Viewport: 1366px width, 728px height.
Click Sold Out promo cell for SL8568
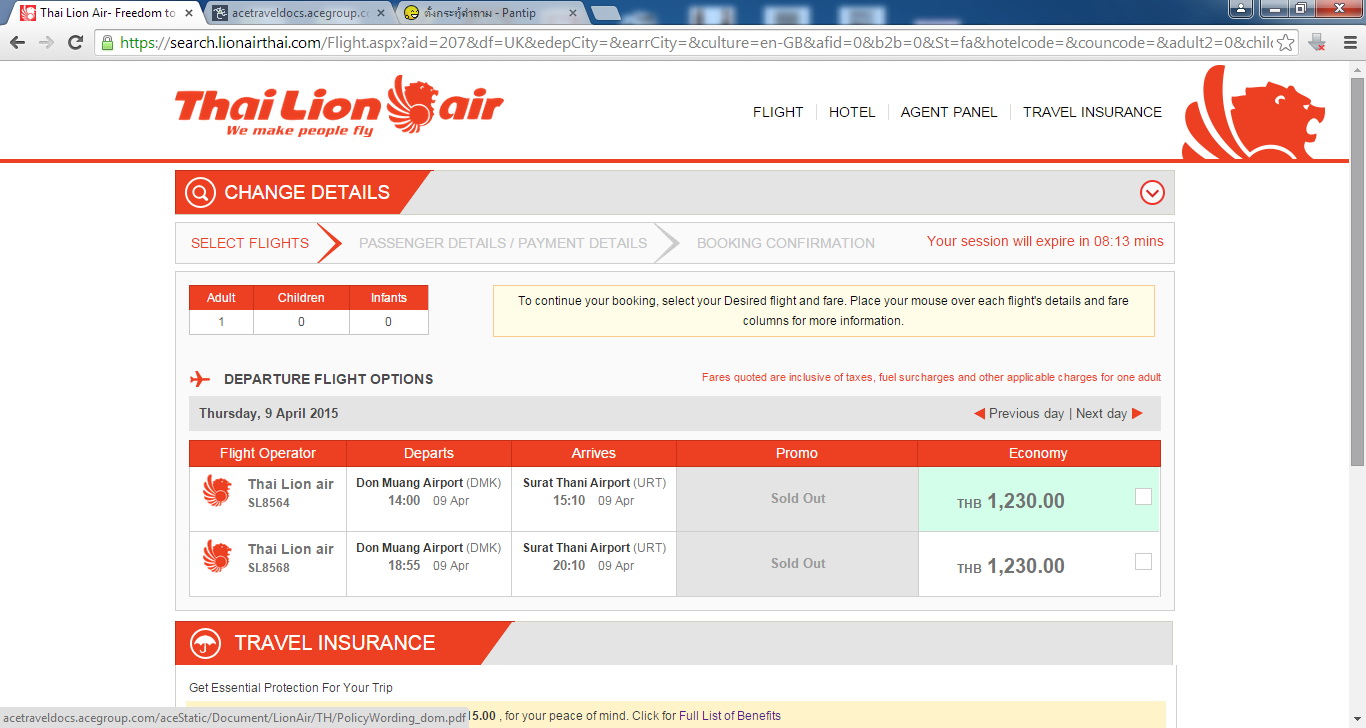point(798,563)
